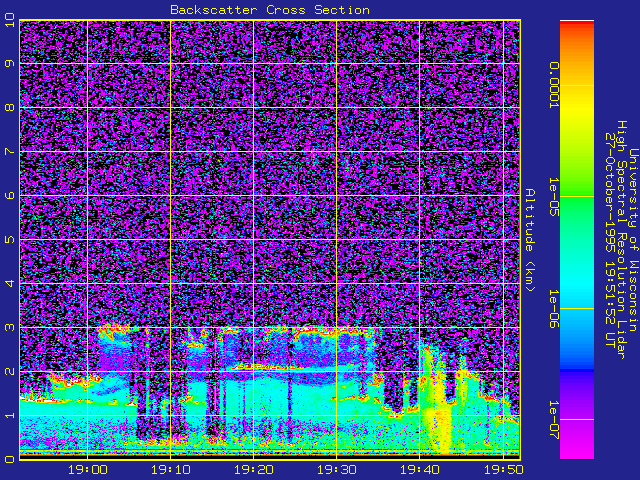The height and width of the screenshot is (480, 640).
Task: Click the altitude label 4
Action: pyautogui.click(x=10, y=283)
